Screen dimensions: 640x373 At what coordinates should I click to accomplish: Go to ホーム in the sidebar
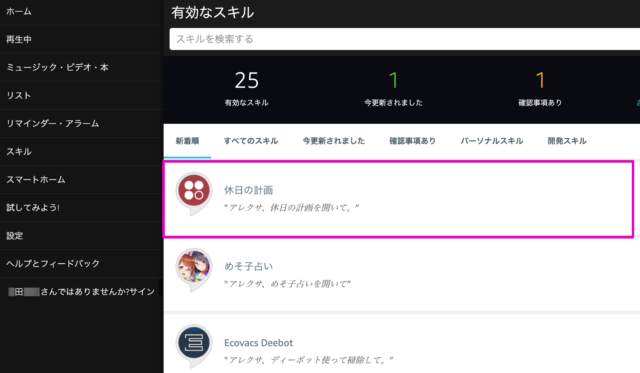tap(19, 12)
